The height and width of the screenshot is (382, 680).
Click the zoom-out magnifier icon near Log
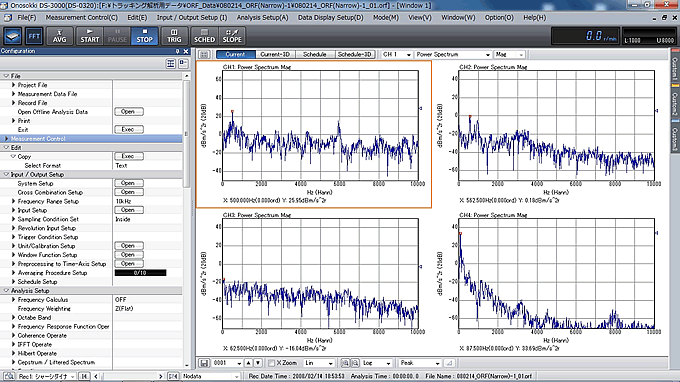355,363
